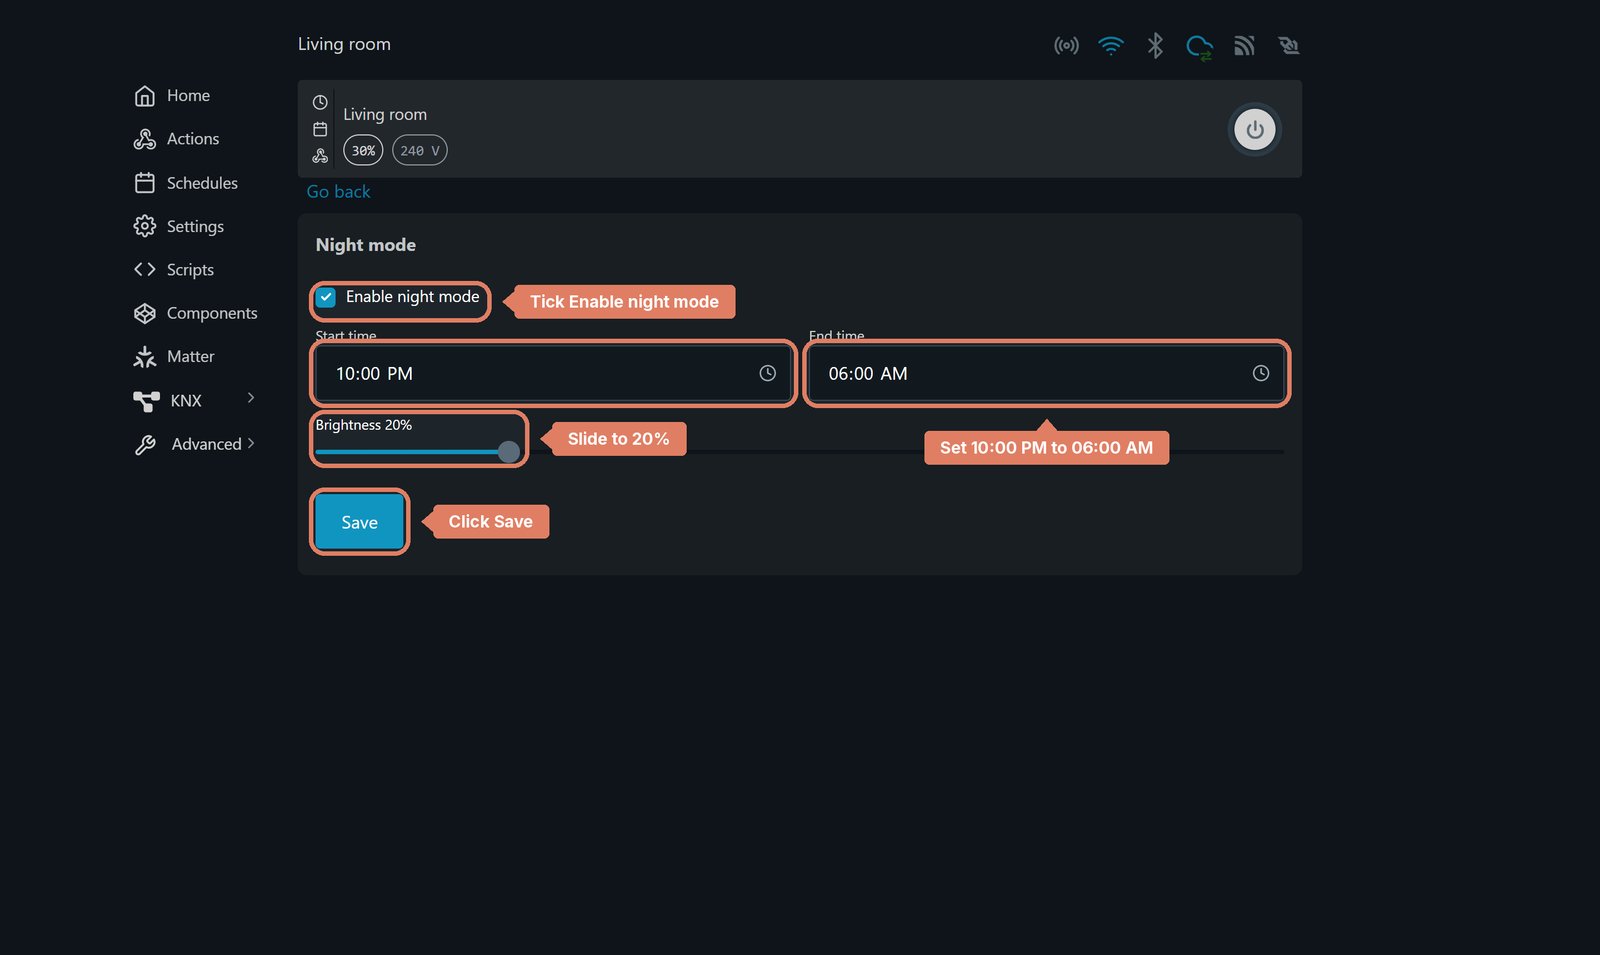This screenshot has width=1600, height=955.
Task: Open Components section
Action: pos(196,313)
